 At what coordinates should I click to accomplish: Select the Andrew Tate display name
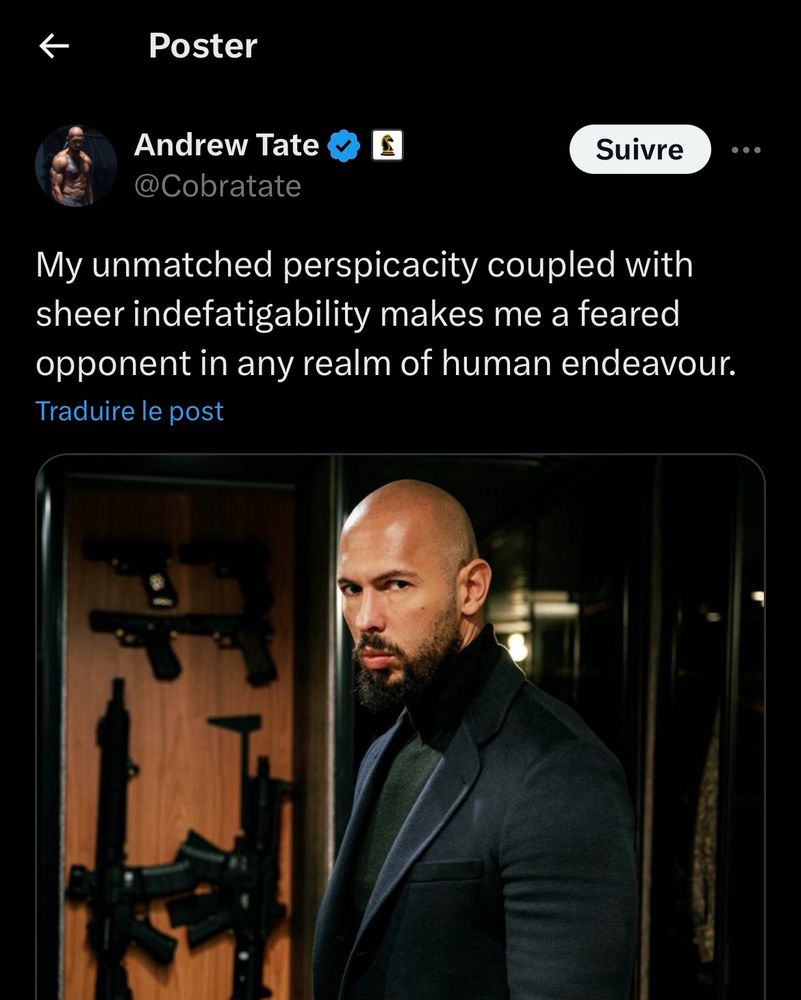[x=226, y=145]
